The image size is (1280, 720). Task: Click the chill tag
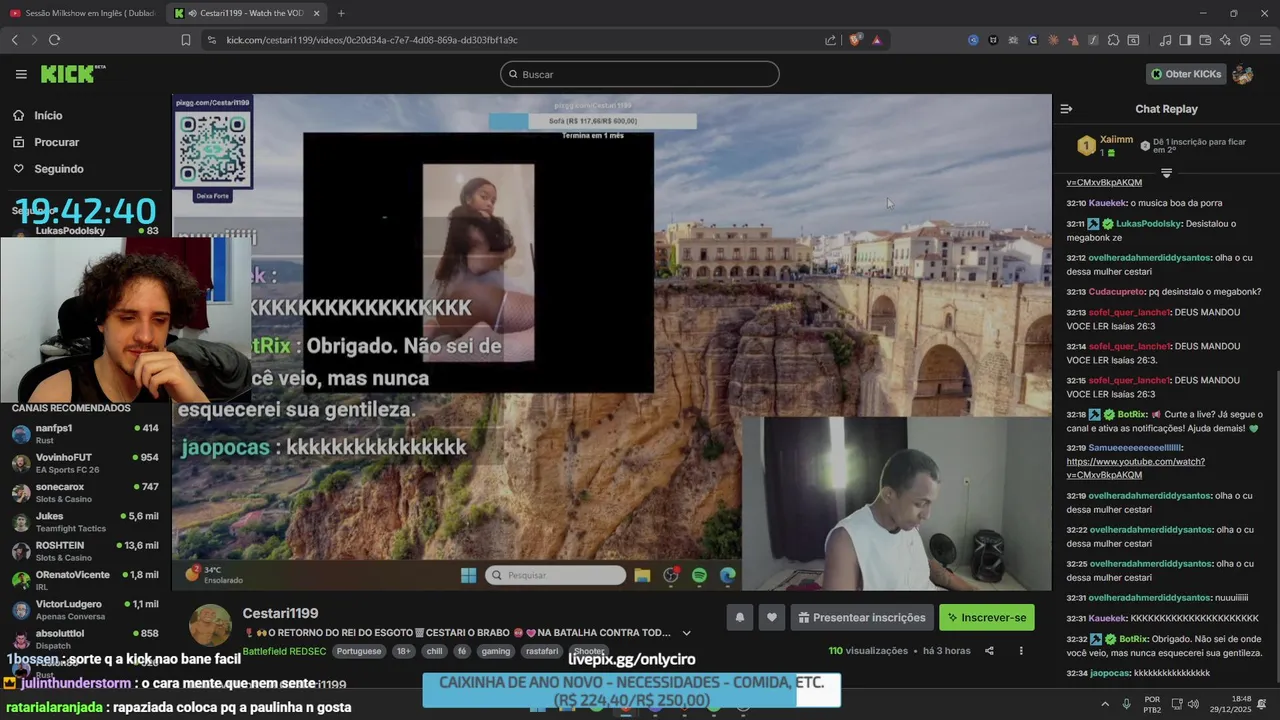pos(434,651)
